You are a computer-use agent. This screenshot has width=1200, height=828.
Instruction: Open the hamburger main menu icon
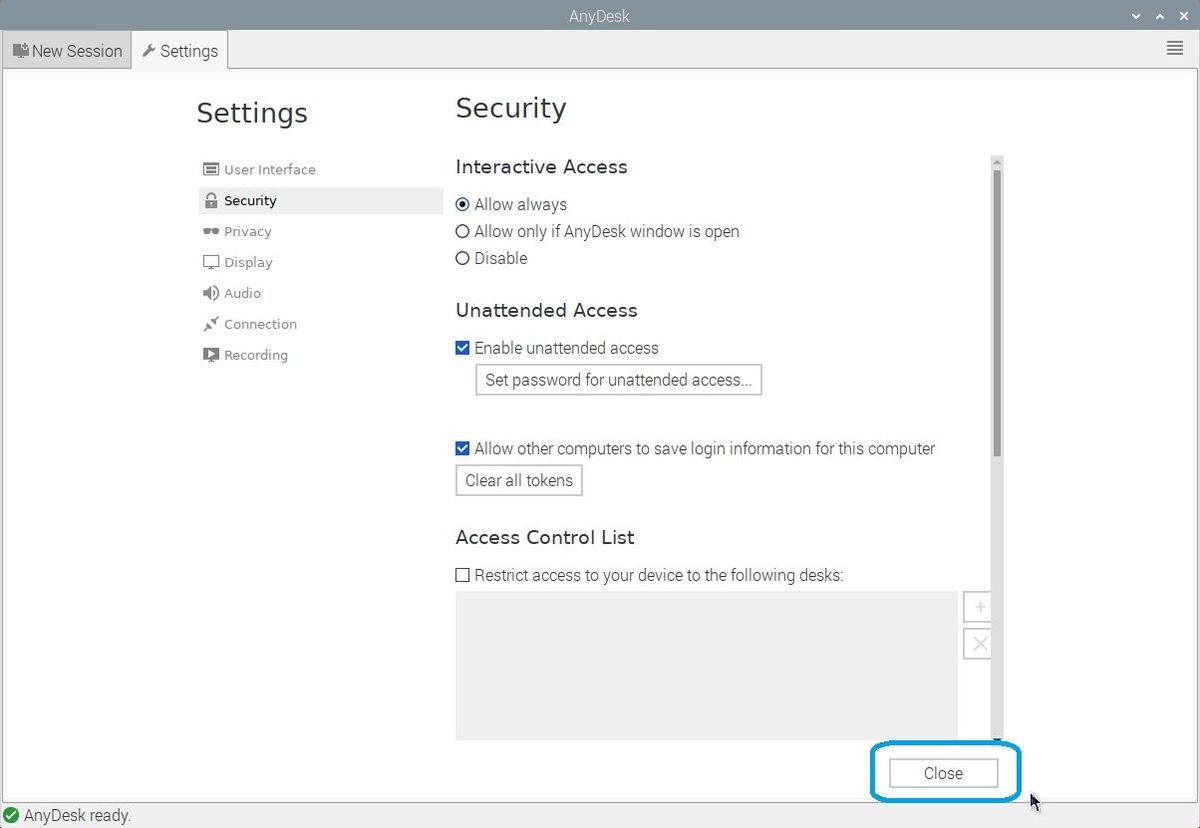coord(1175,48)
